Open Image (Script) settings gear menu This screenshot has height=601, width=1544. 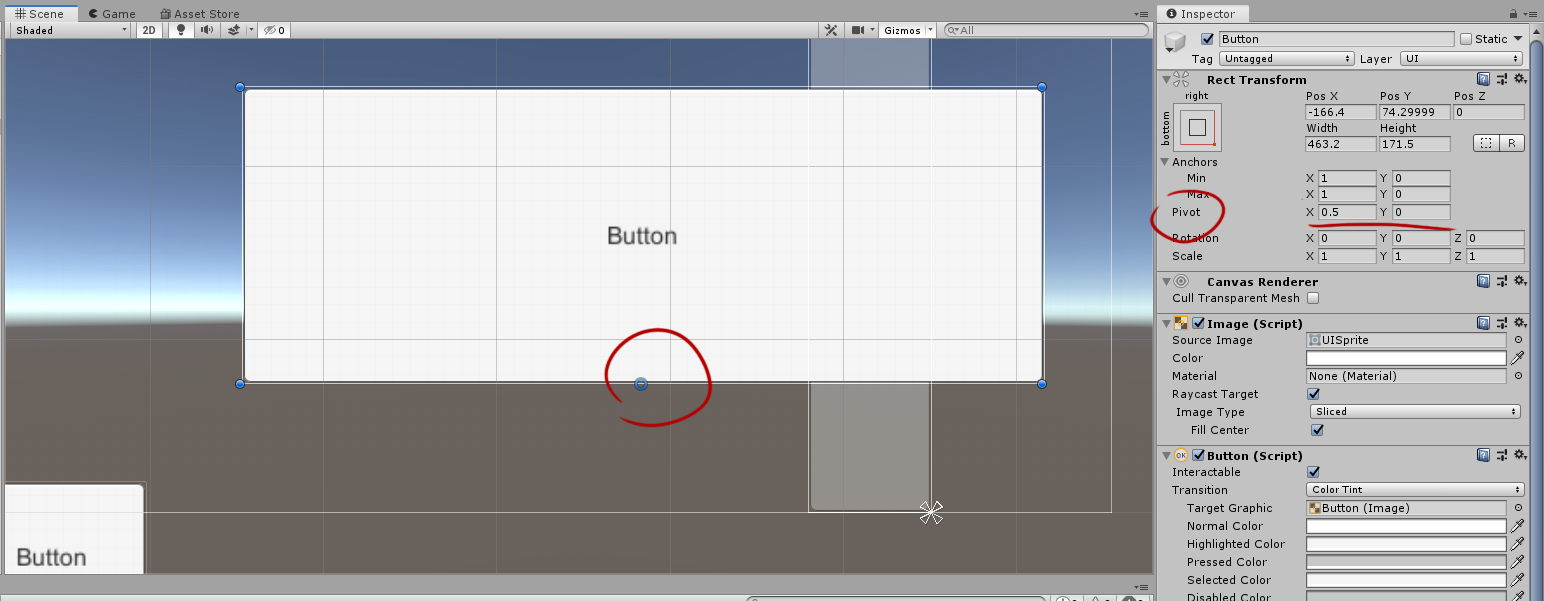(1519, 323)
